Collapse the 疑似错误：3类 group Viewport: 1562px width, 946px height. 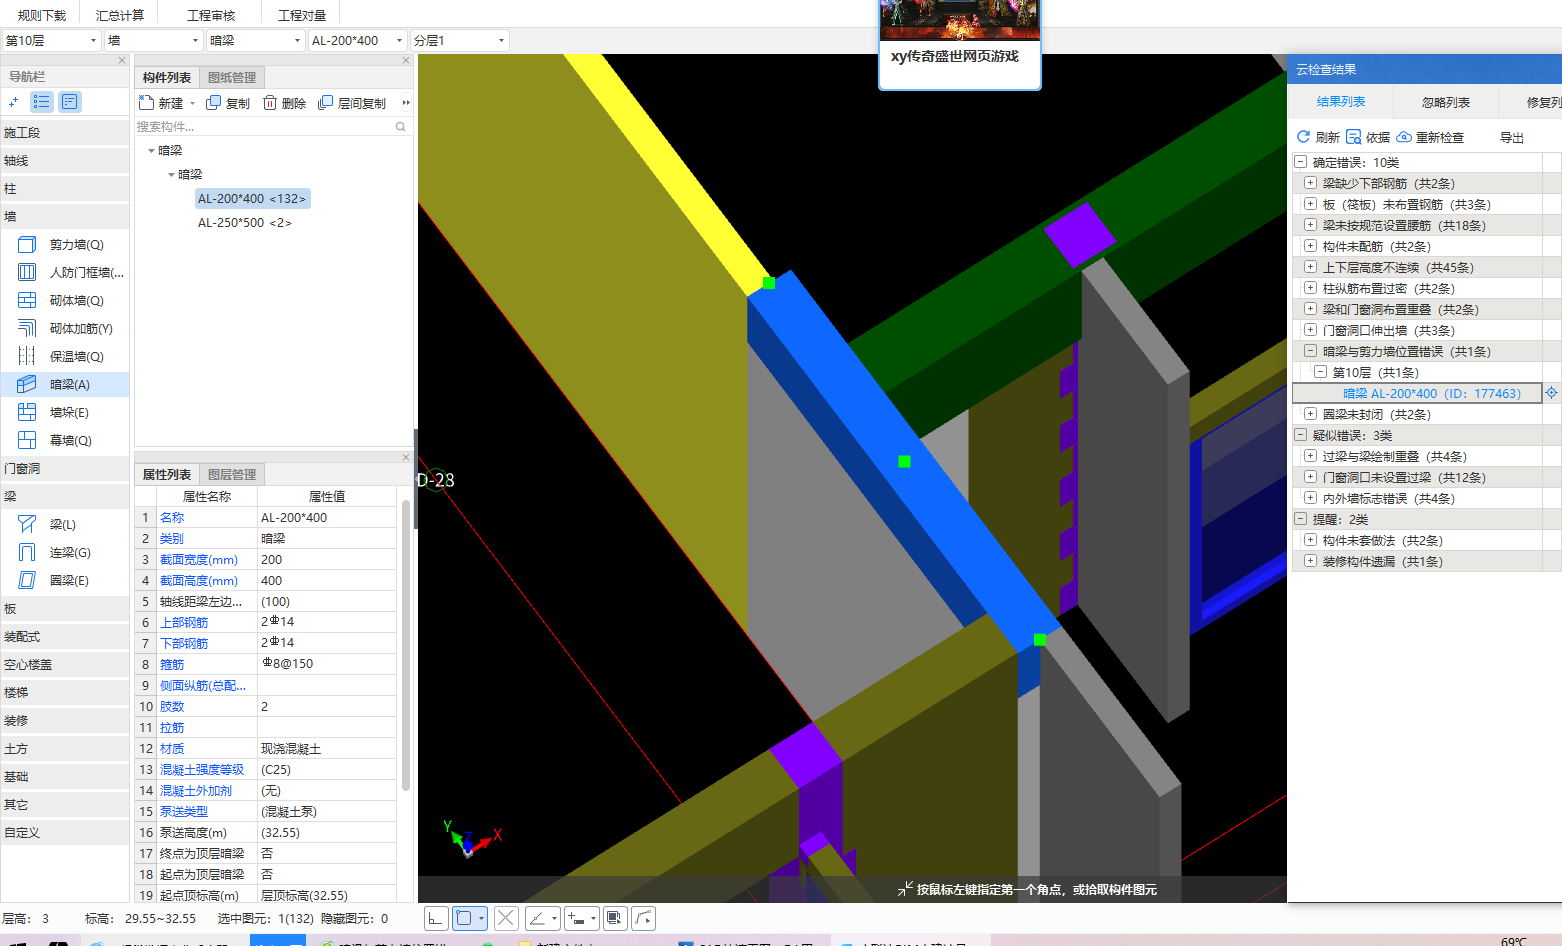click(1301, 435)
